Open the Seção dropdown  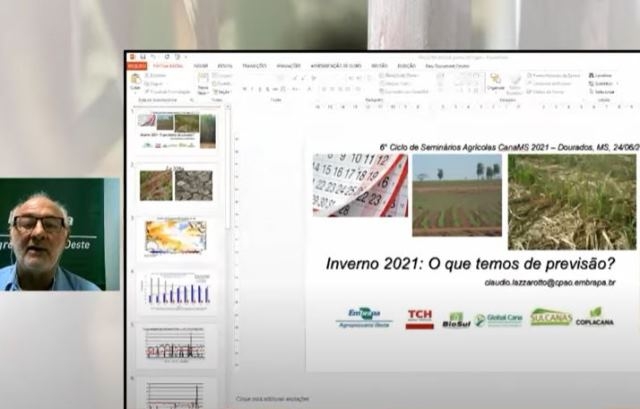point(222,92)
